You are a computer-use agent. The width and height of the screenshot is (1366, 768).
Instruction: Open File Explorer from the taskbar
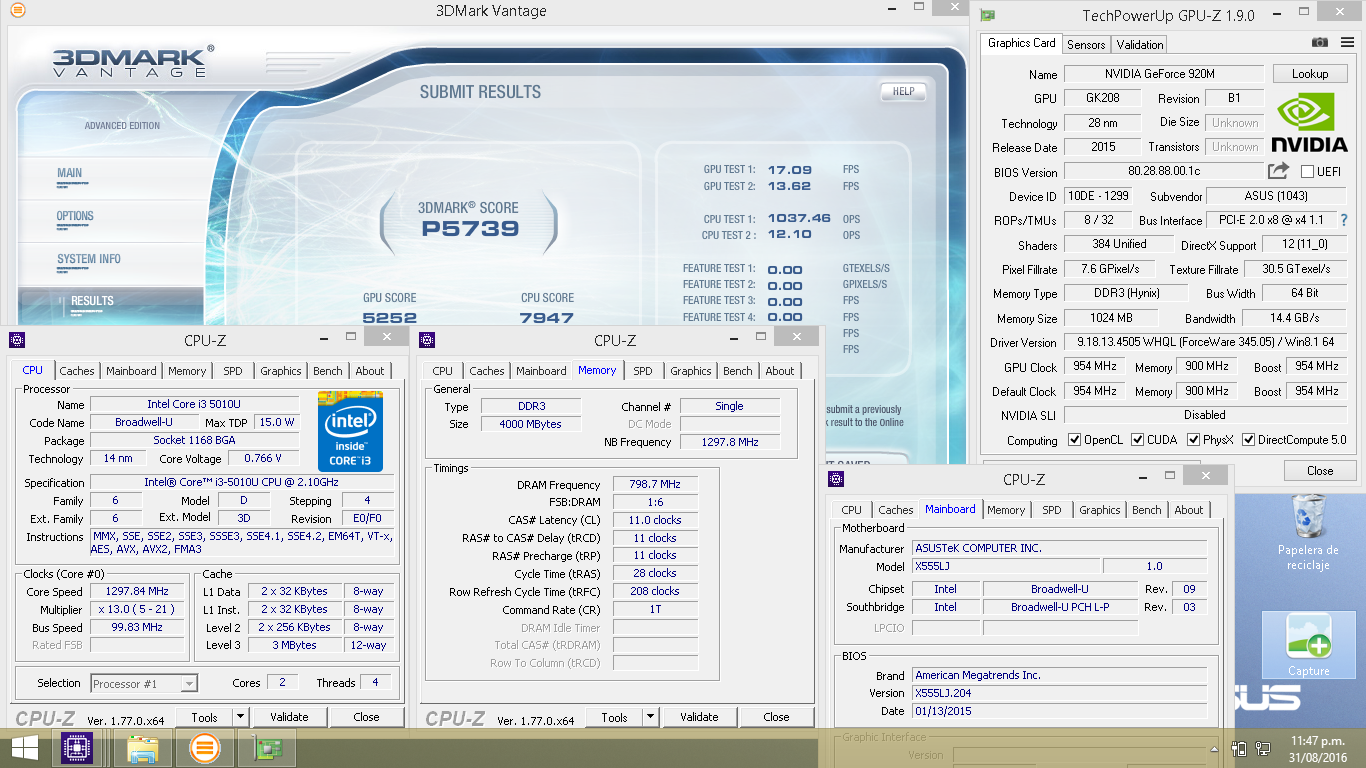(142, 748)
